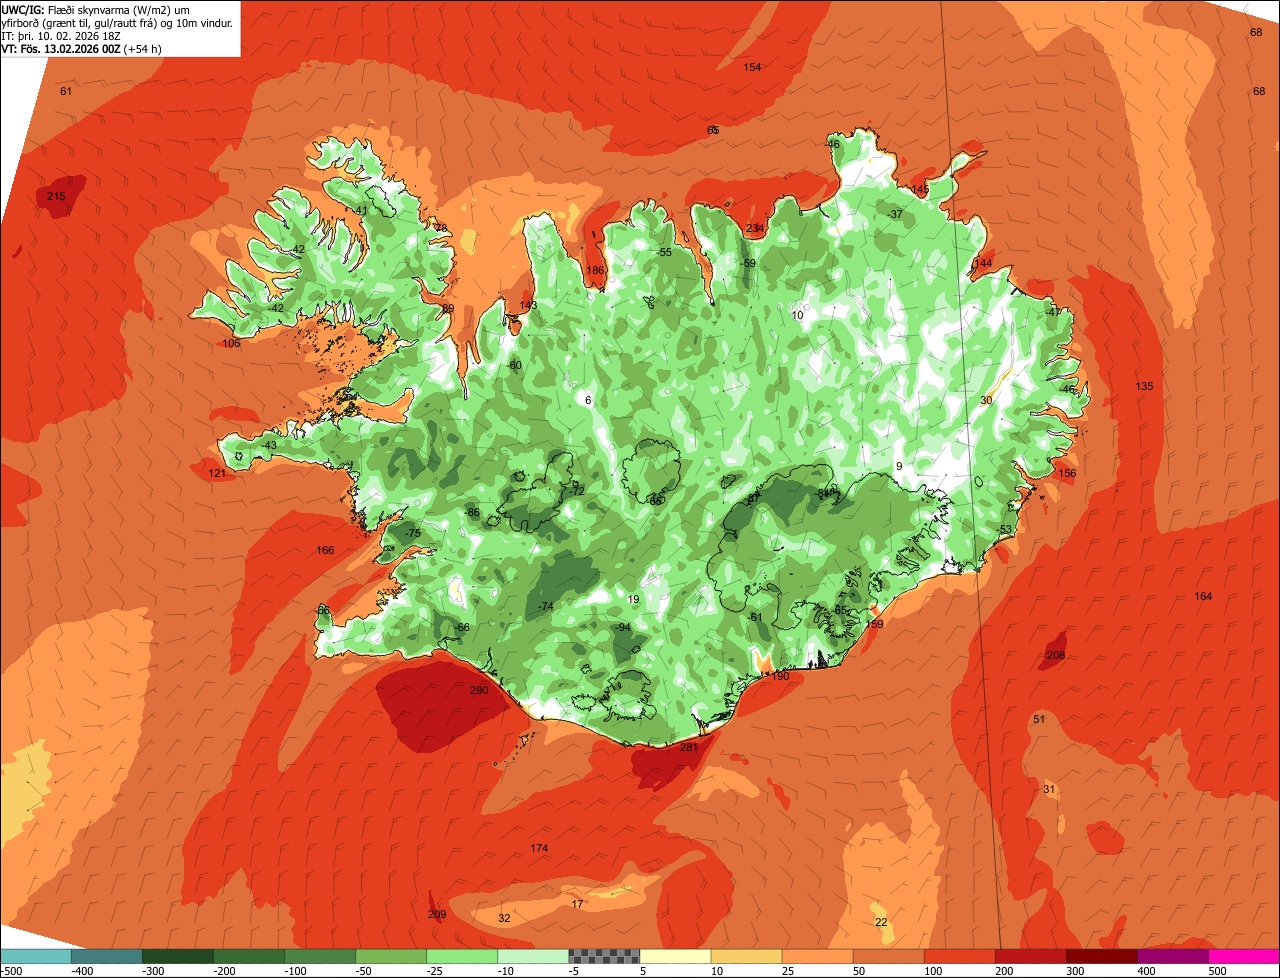Click the 166 value off the west coast
Screen dimensions: 1280x978
pos(325,550)
